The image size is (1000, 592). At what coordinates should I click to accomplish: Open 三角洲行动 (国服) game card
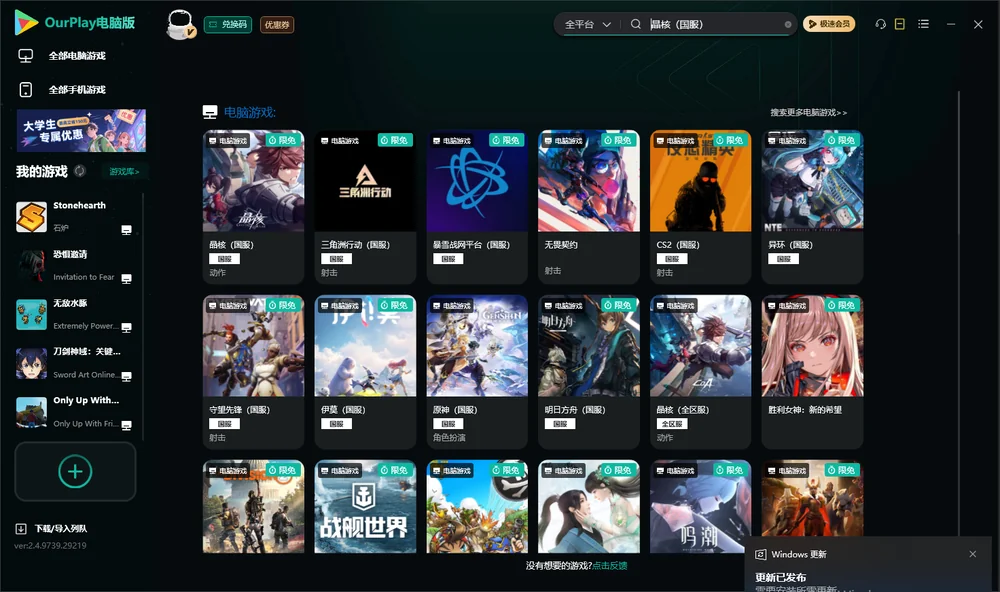(x=365, y=207)
